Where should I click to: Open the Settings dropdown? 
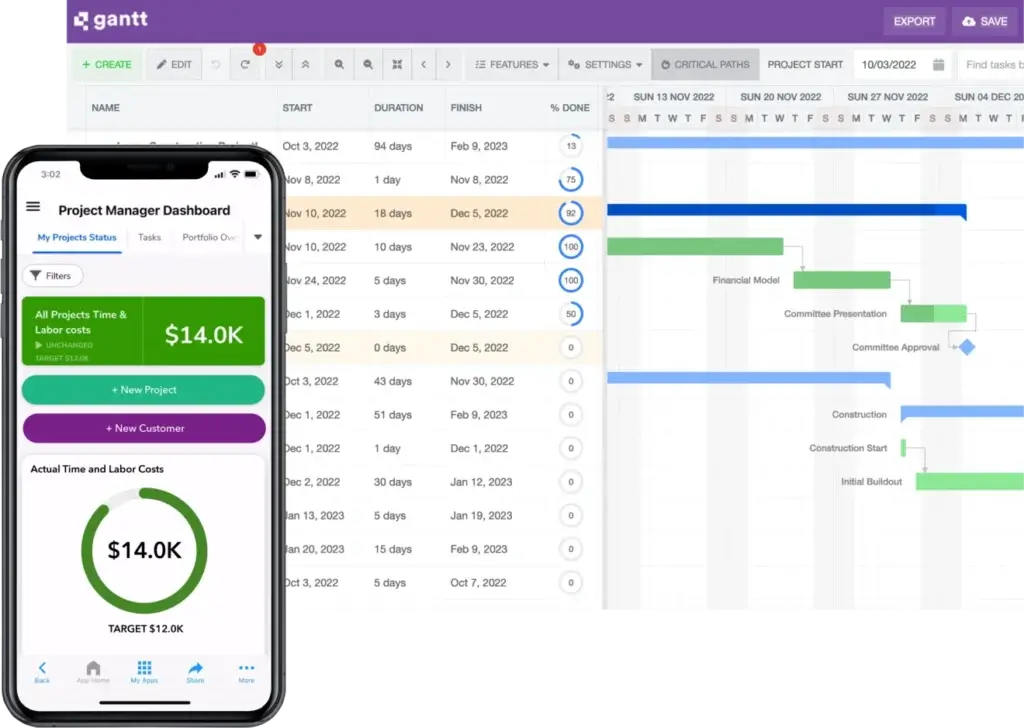[605, 65]
